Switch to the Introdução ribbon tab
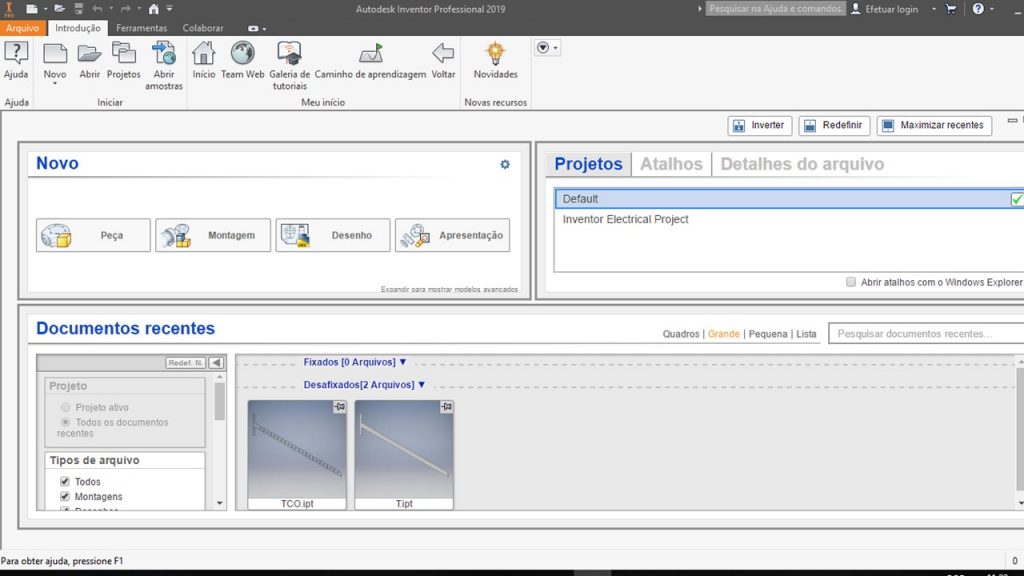Image resolution: width=1024 pixels, height=576 pixels. click(78, 28)
